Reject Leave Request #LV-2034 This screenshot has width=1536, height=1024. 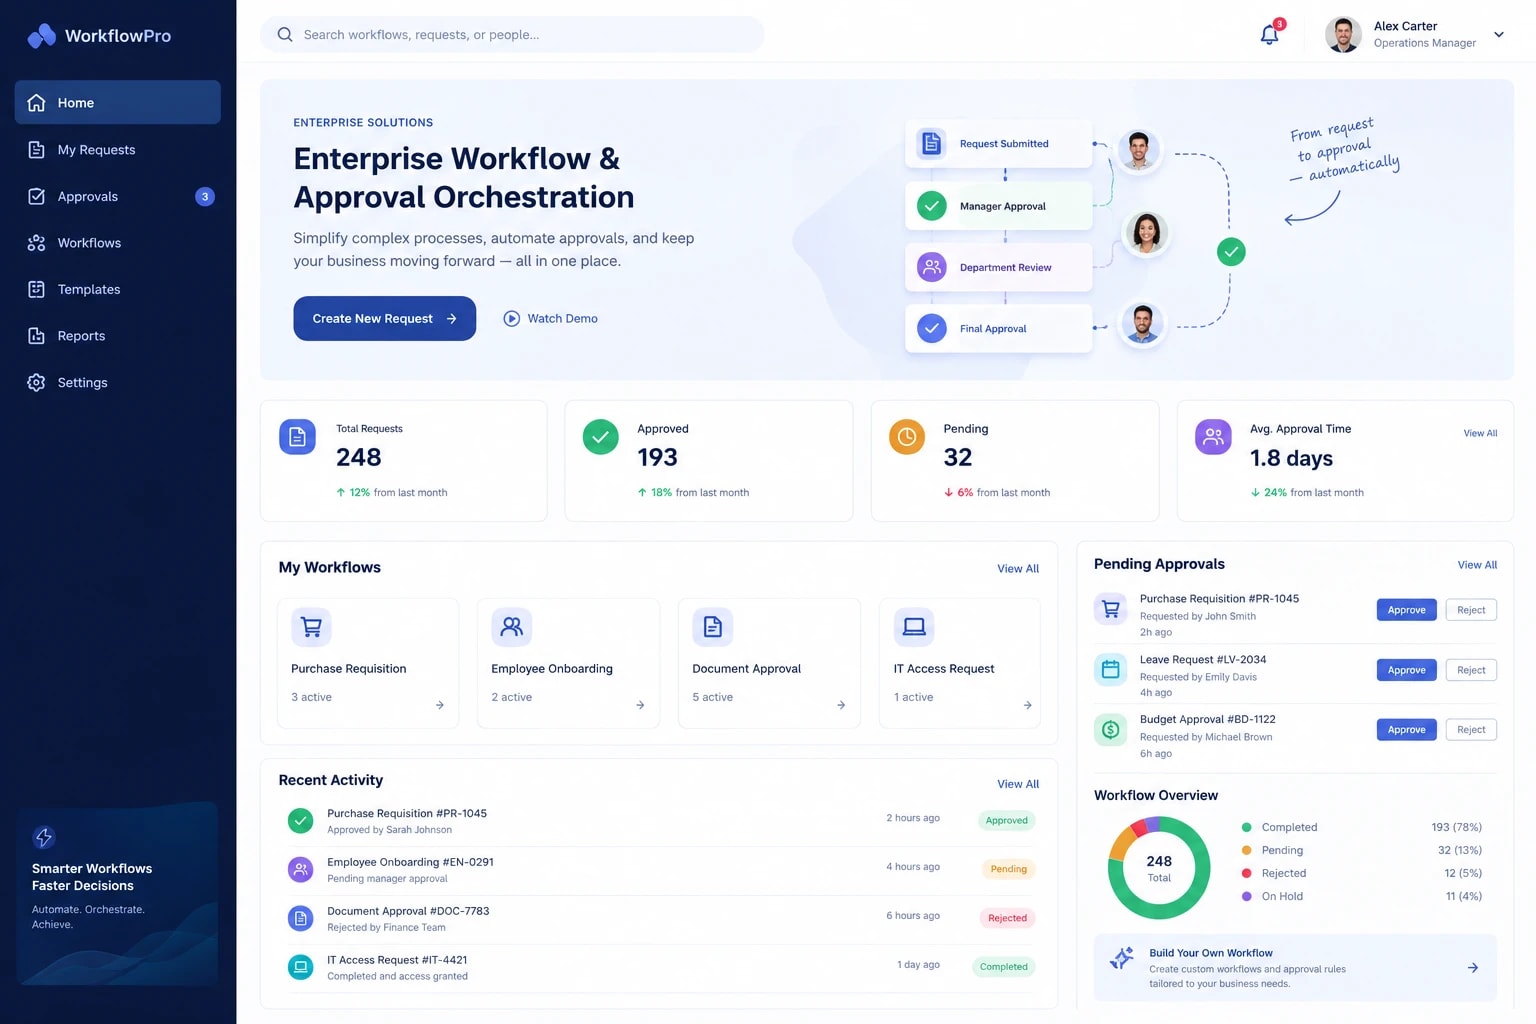(1471, 670)
